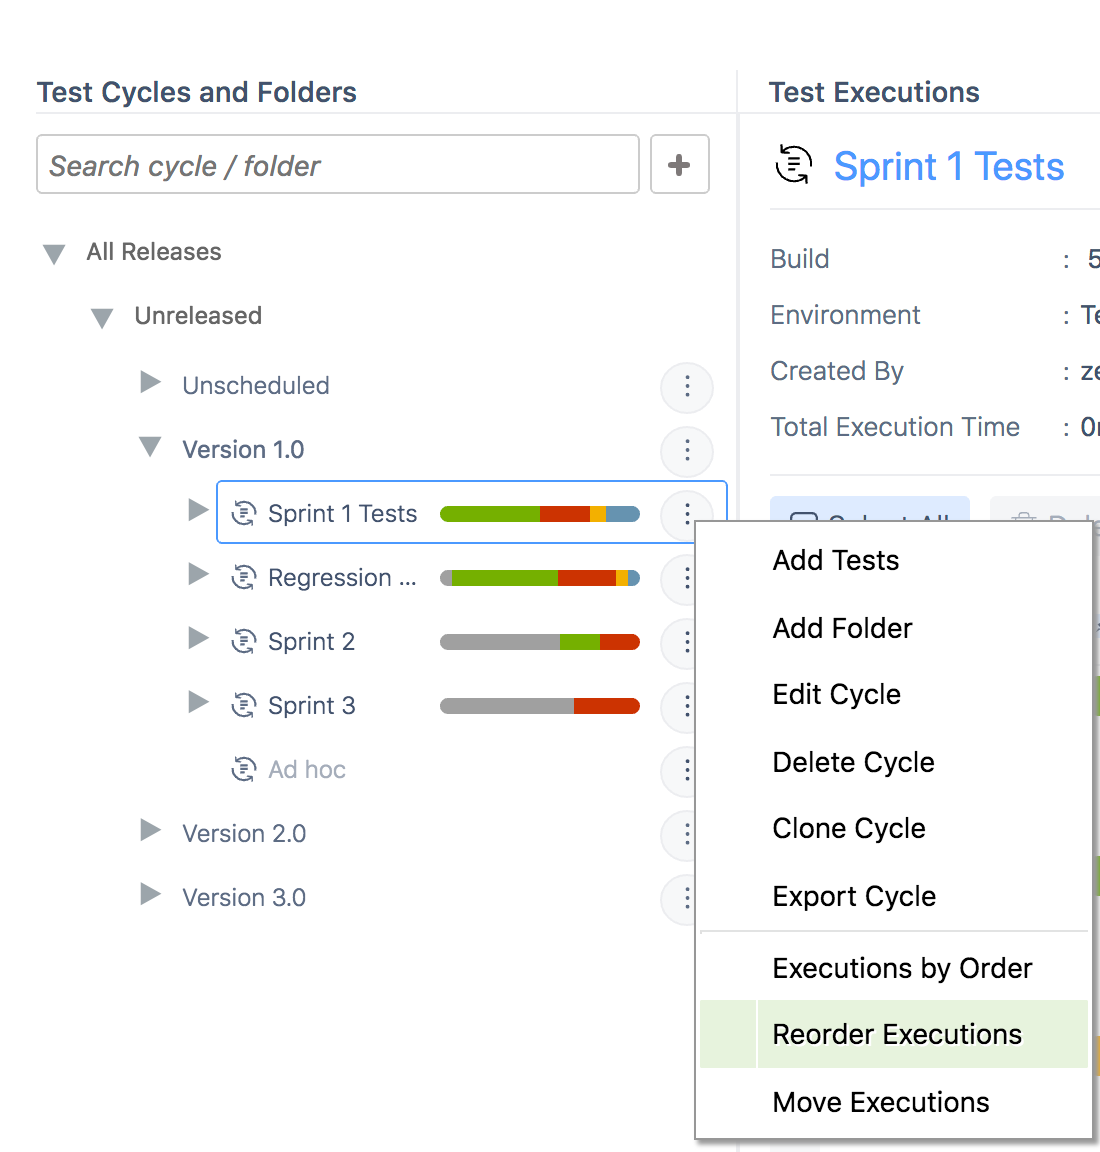This screenshot has height=1152, width=1100.
Task: Click the cycle icon next to Sprint 3
Action: coord(244,706)
